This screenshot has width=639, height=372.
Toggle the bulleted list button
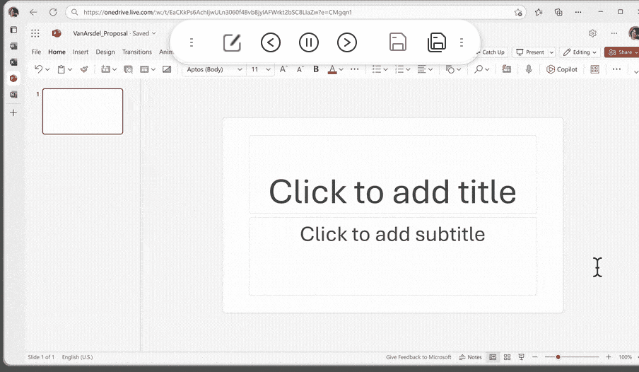coord(377,70)
